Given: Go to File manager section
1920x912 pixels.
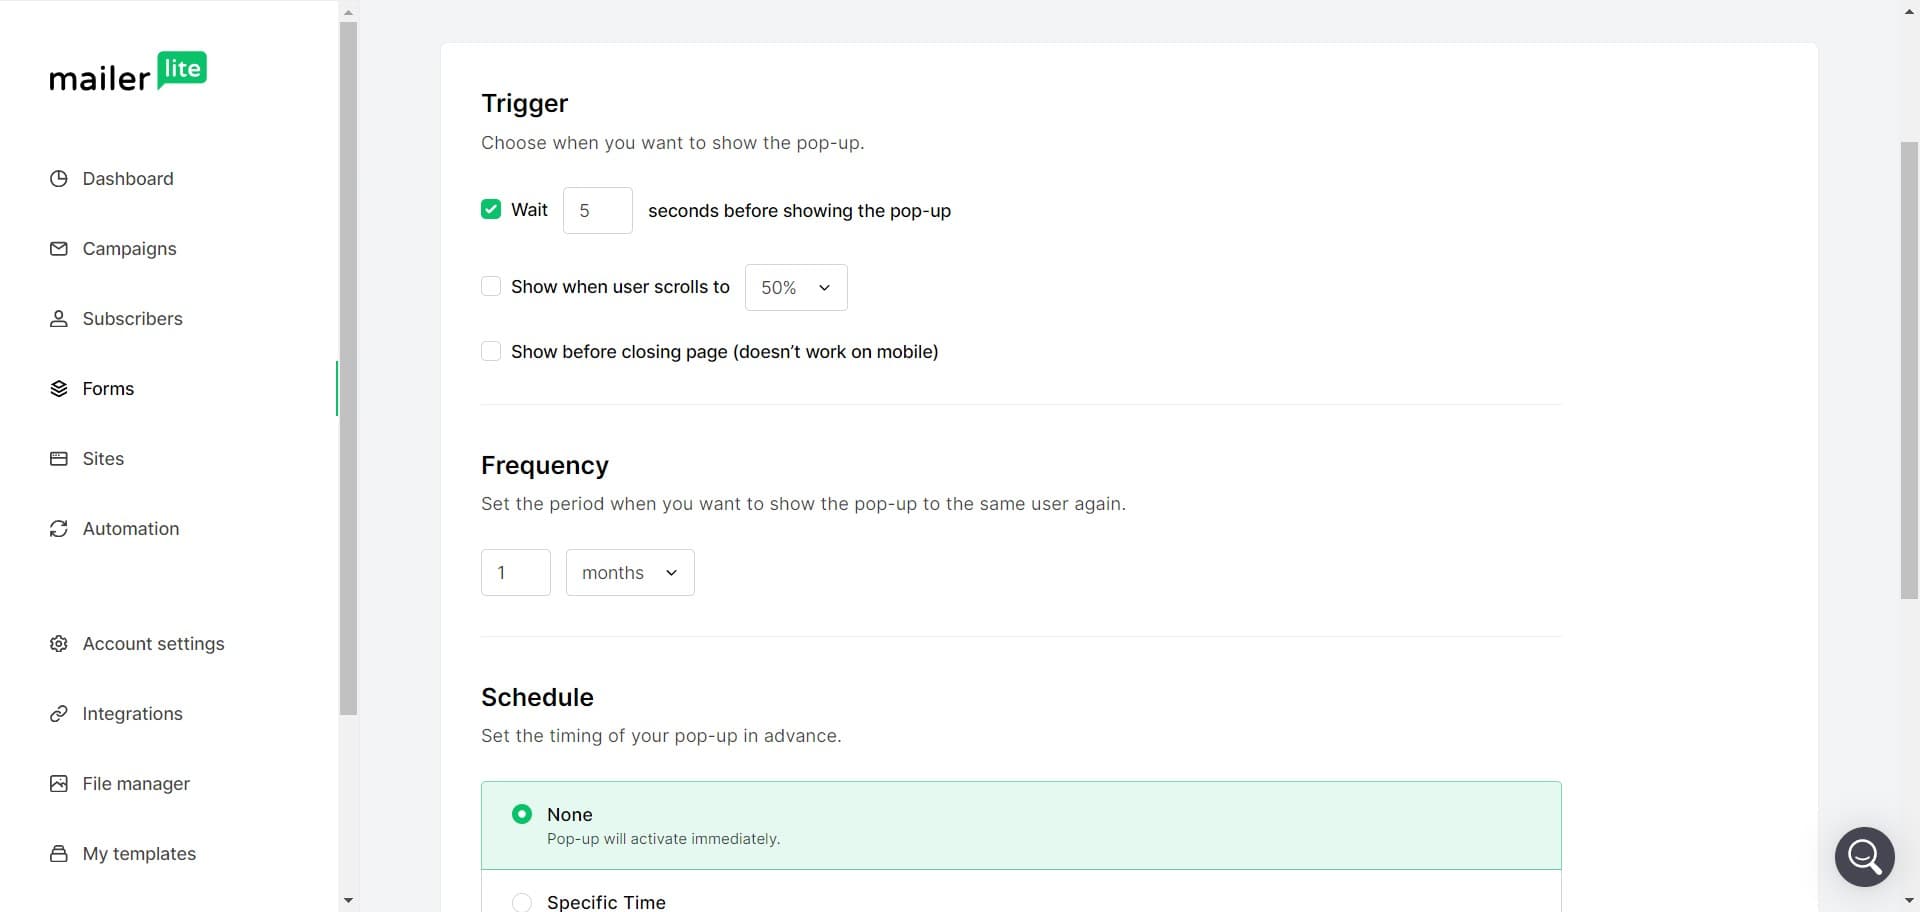Looking at the screenshot, I should point(136,784).
